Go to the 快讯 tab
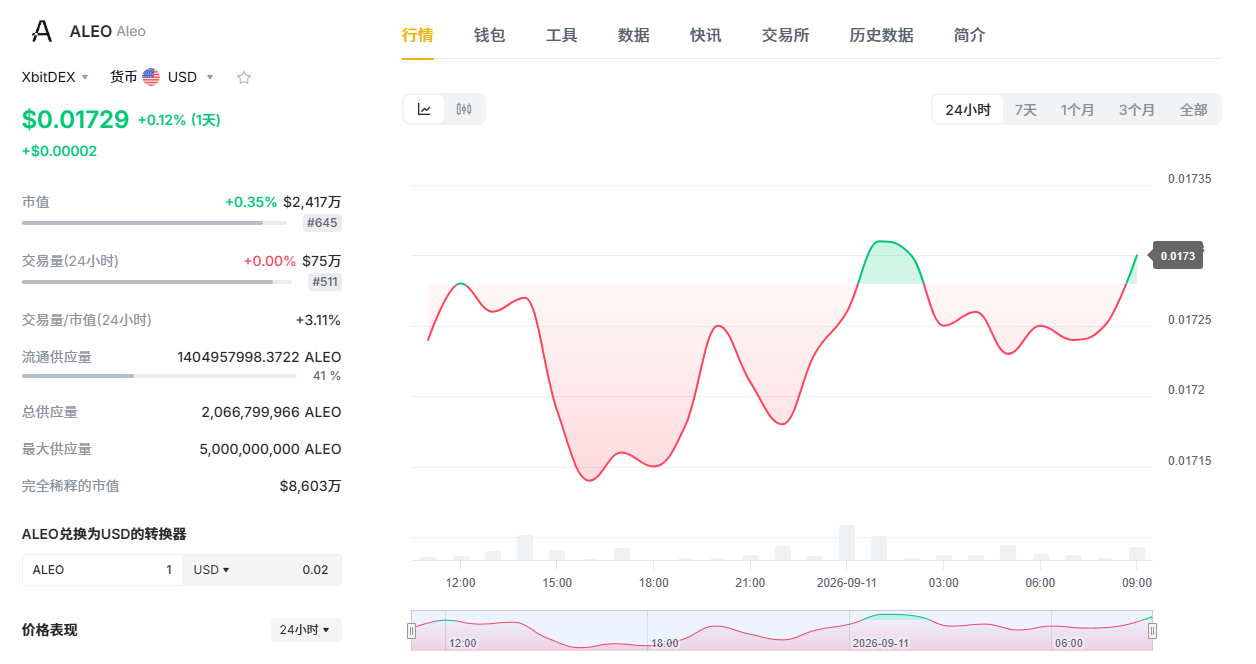The image size is (1256, 664). pos(706,35)
